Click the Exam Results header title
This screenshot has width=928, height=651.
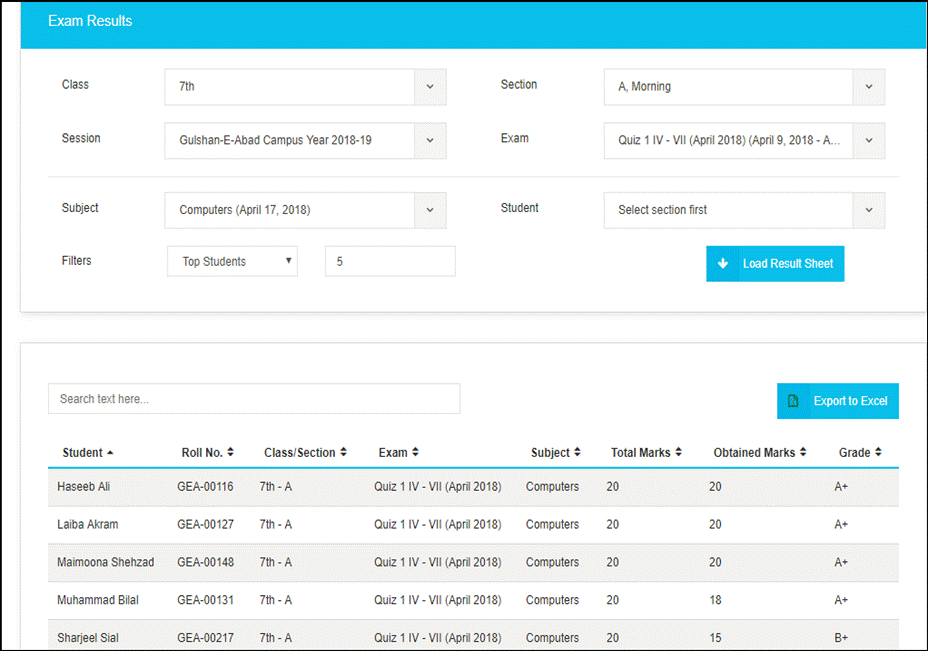(90, 21)
